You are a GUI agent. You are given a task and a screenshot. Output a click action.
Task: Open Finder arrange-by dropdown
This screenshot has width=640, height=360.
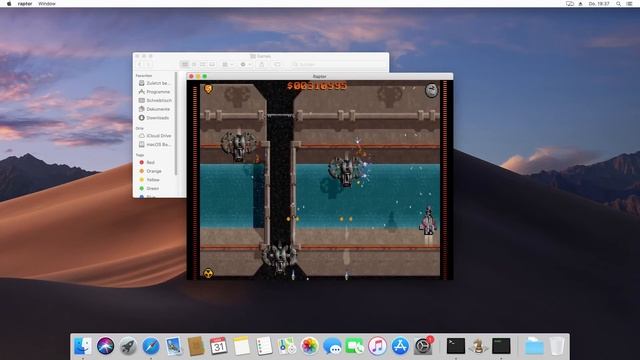coord(228,64)
